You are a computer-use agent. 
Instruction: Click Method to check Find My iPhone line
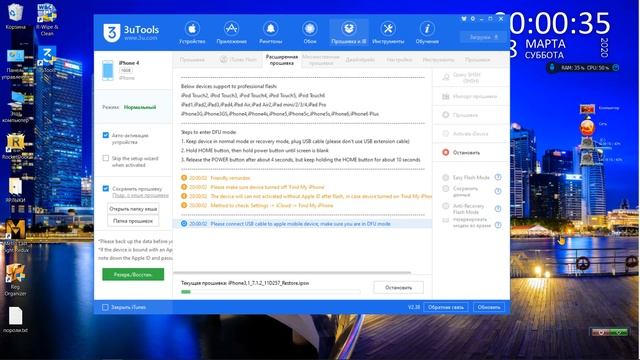coord(257,205)
